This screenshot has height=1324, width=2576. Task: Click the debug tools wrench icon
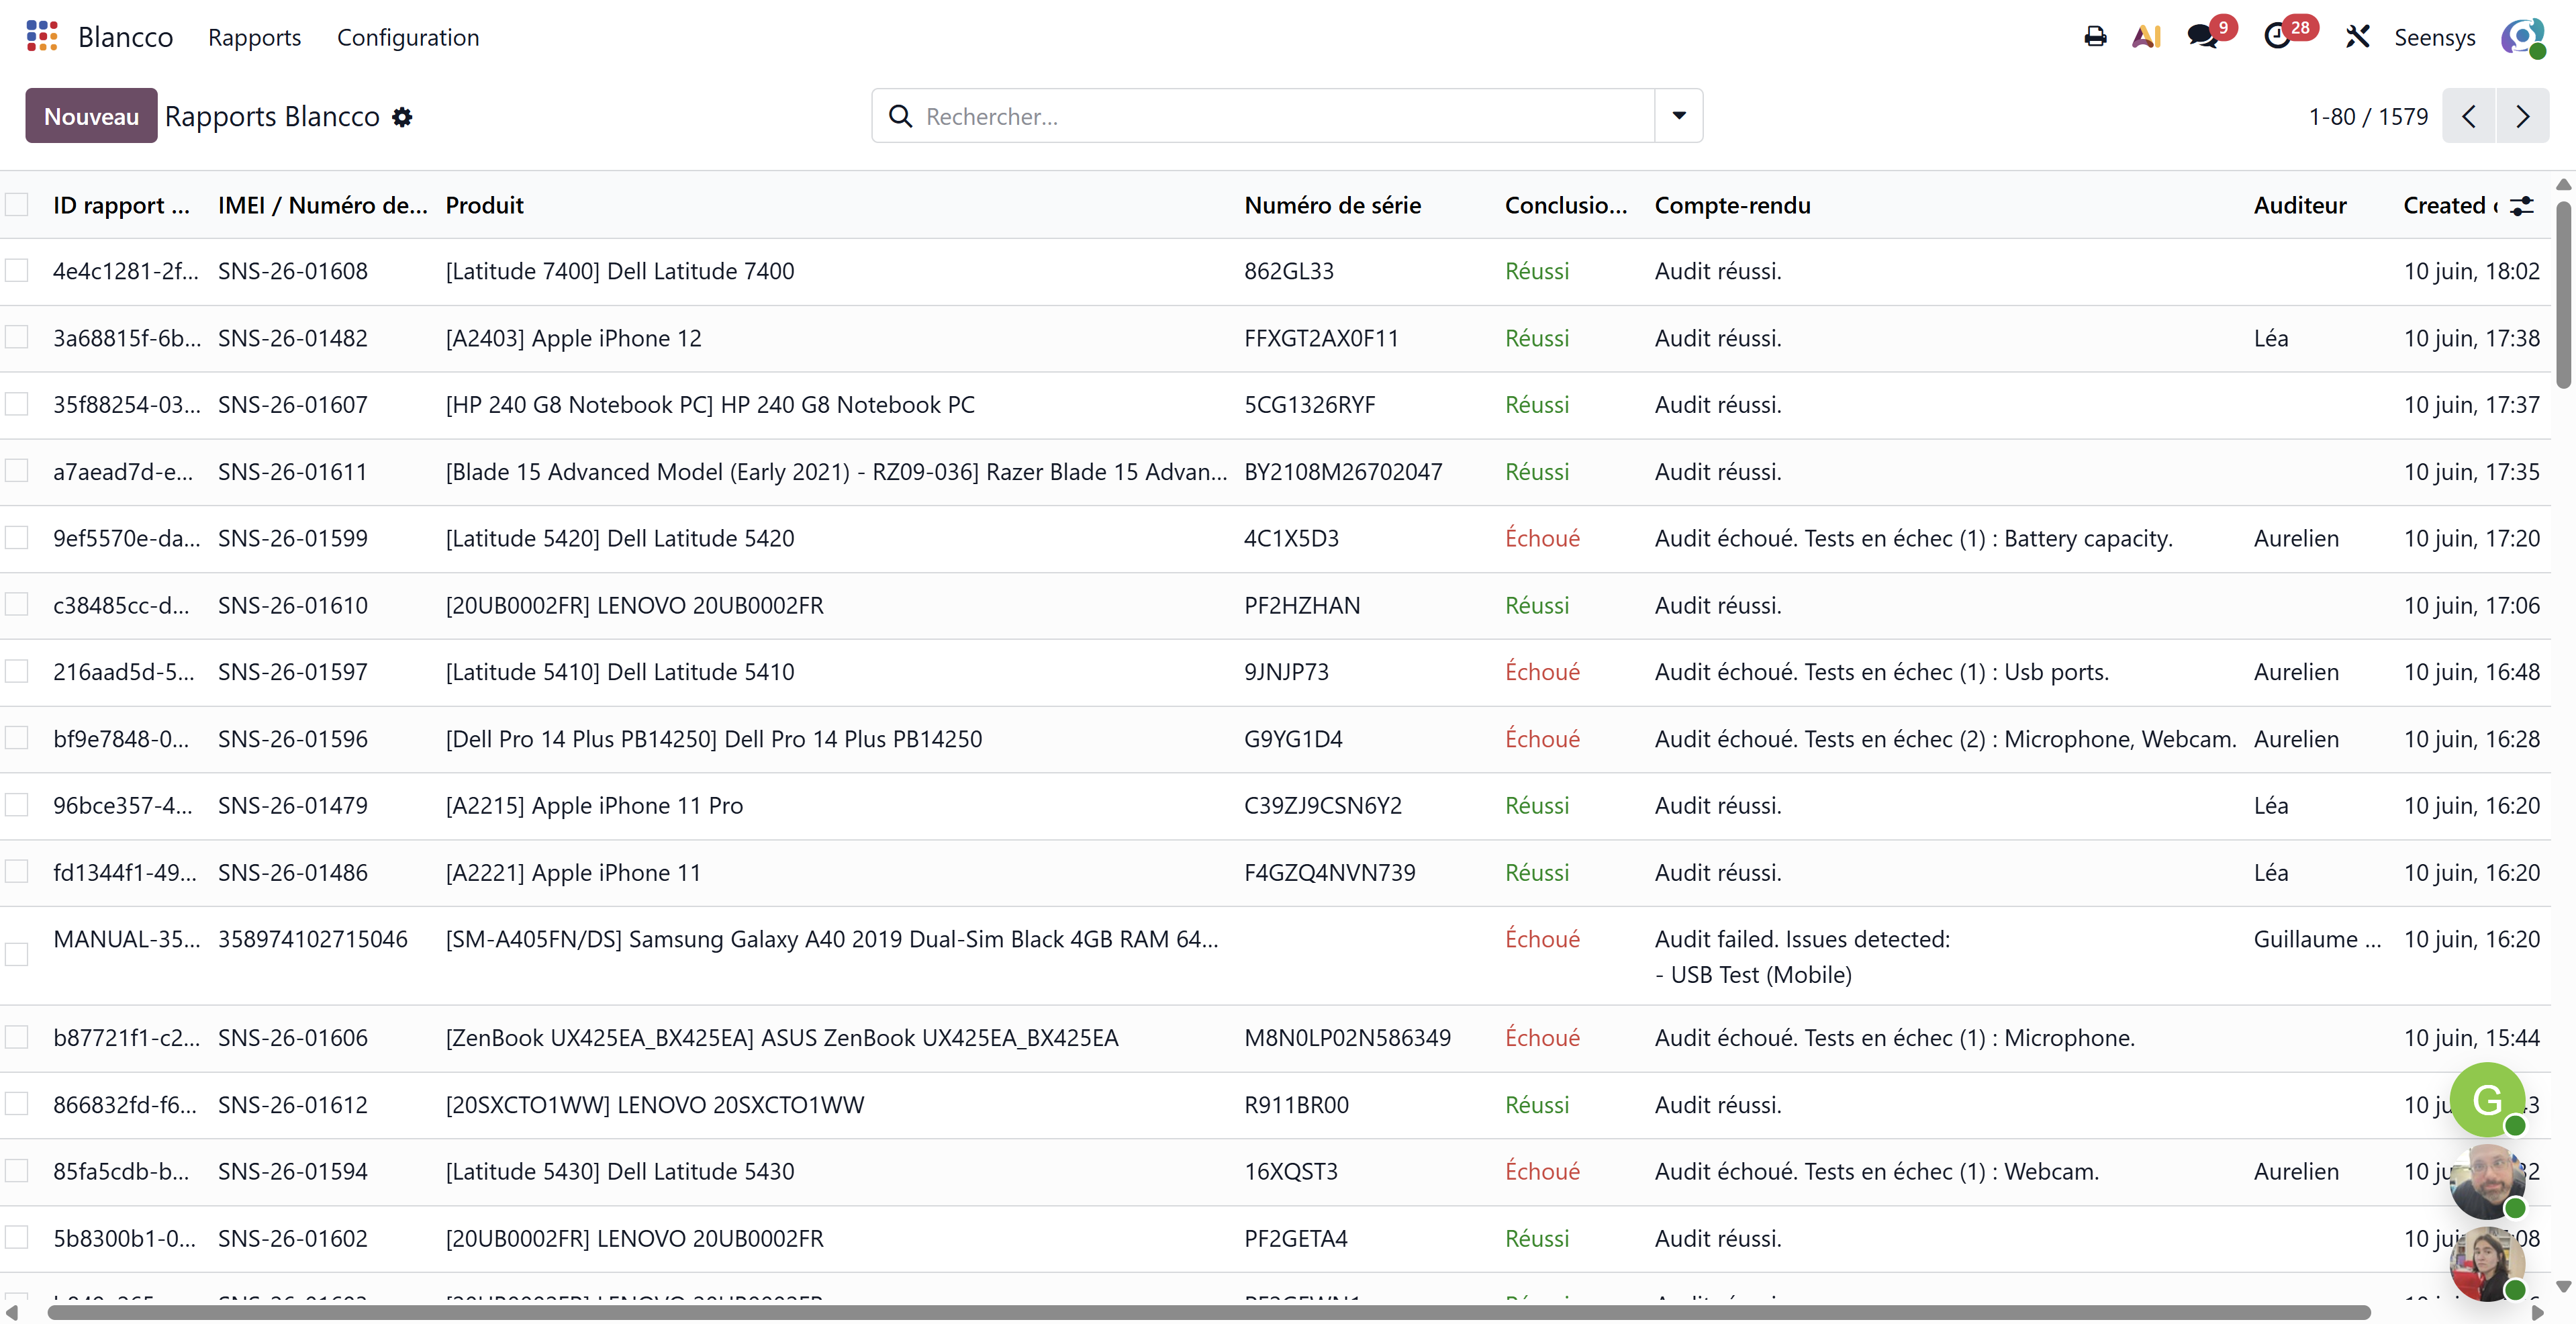click(x=2357, y=37)
